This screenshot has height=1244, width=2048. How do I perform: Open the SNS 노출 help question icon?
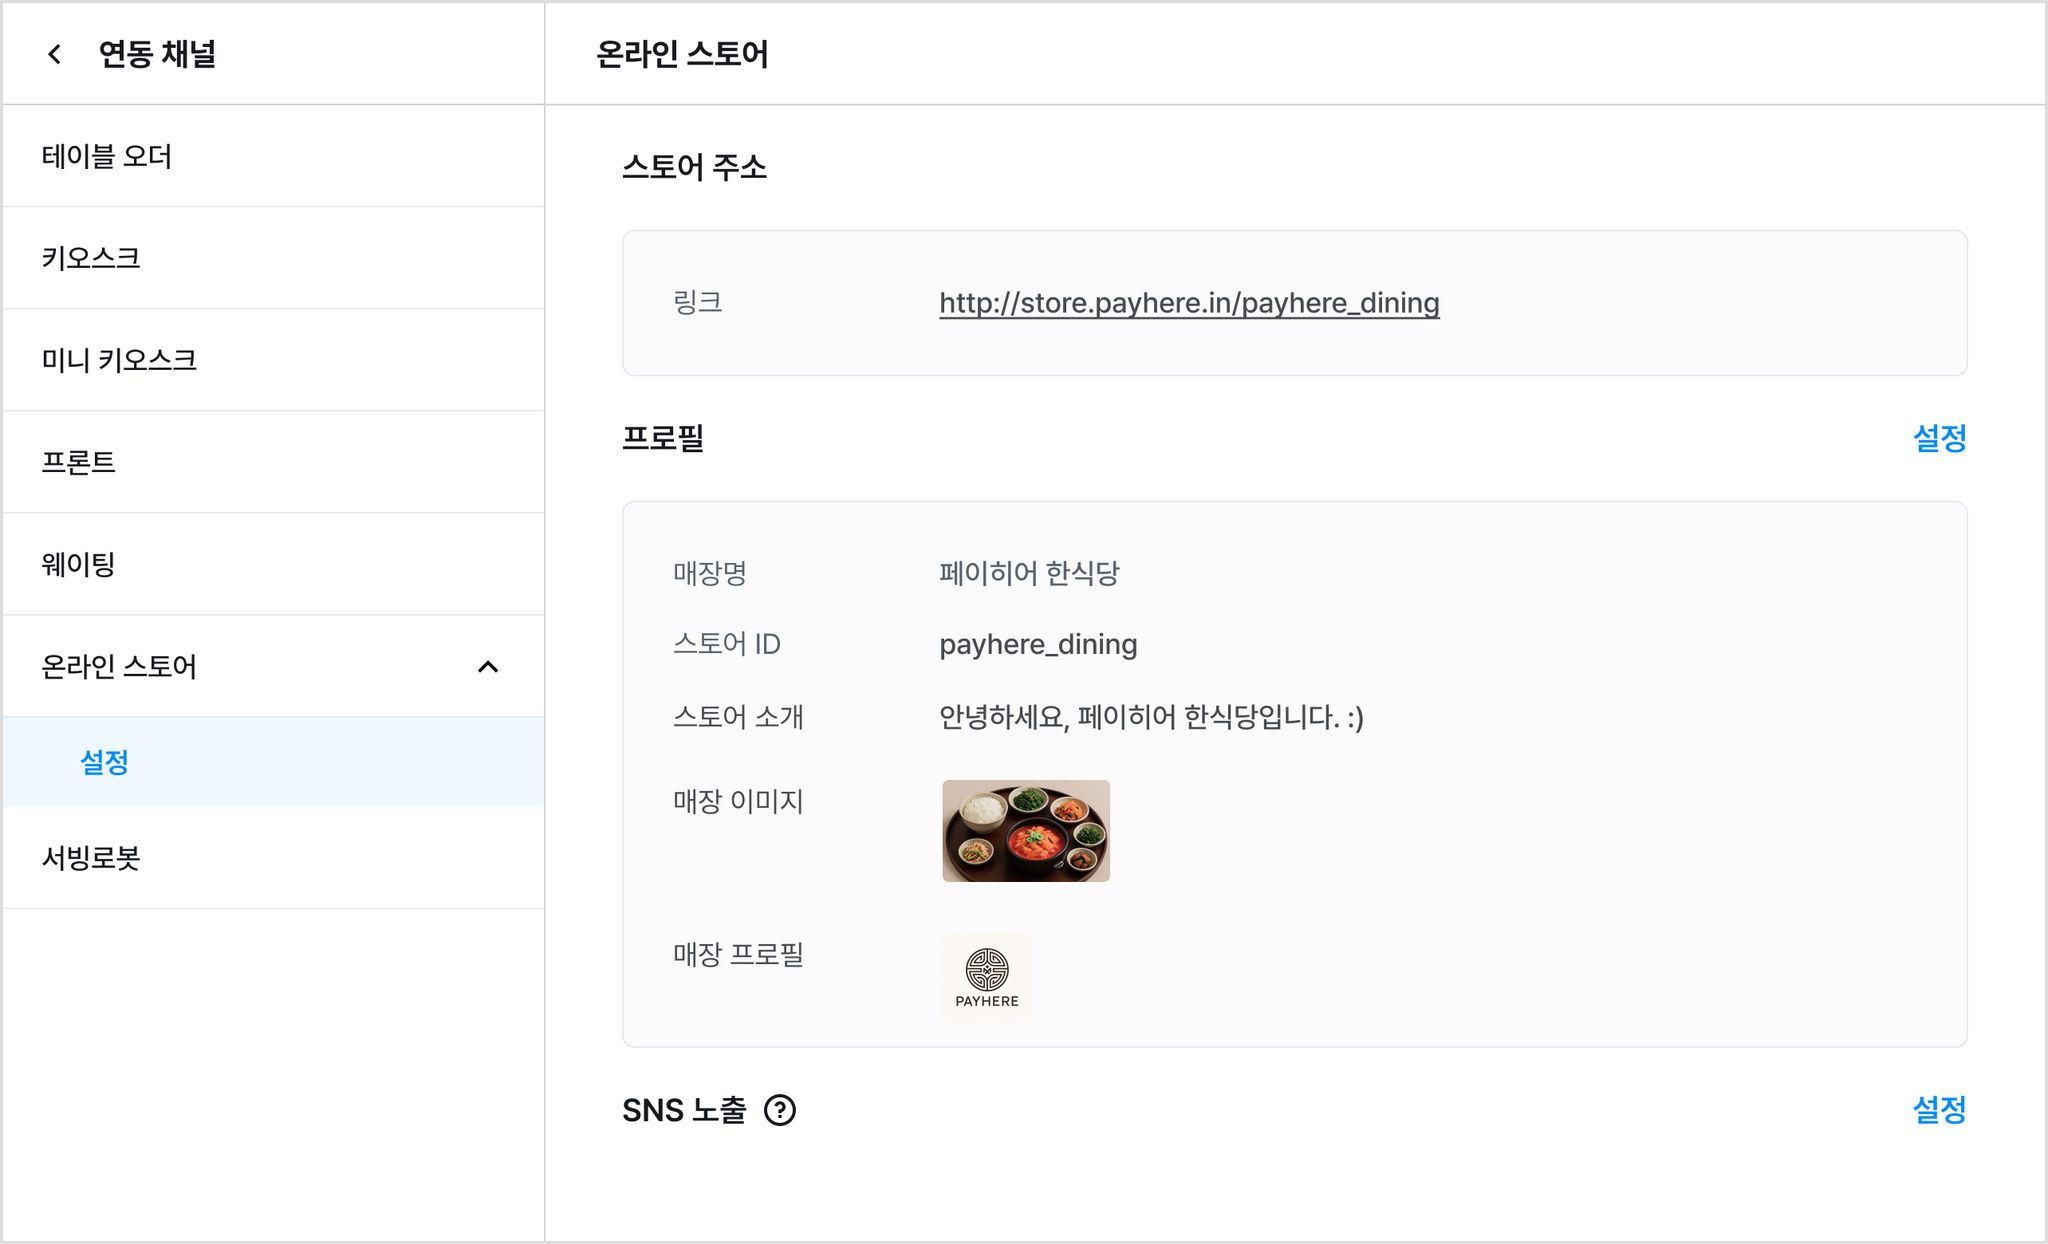[779, 1110]
